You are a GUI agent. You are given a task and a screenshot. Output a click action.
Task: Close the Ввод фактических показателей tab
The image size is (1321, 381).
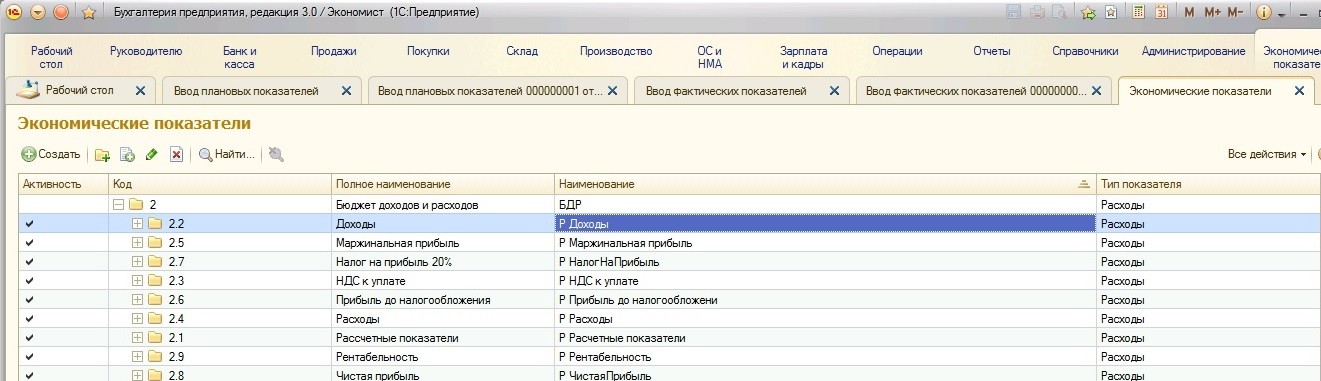coord(835,91)
